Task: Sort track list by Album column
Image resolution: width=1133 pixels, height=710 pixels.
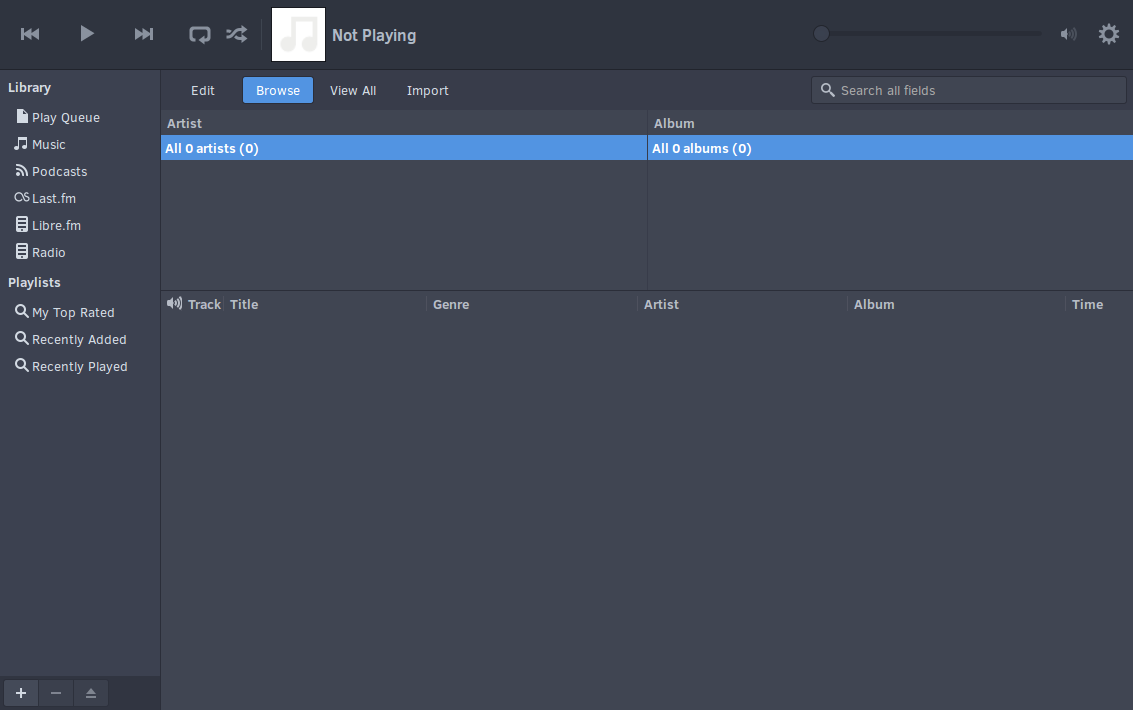Action: [x=956, y=305]
